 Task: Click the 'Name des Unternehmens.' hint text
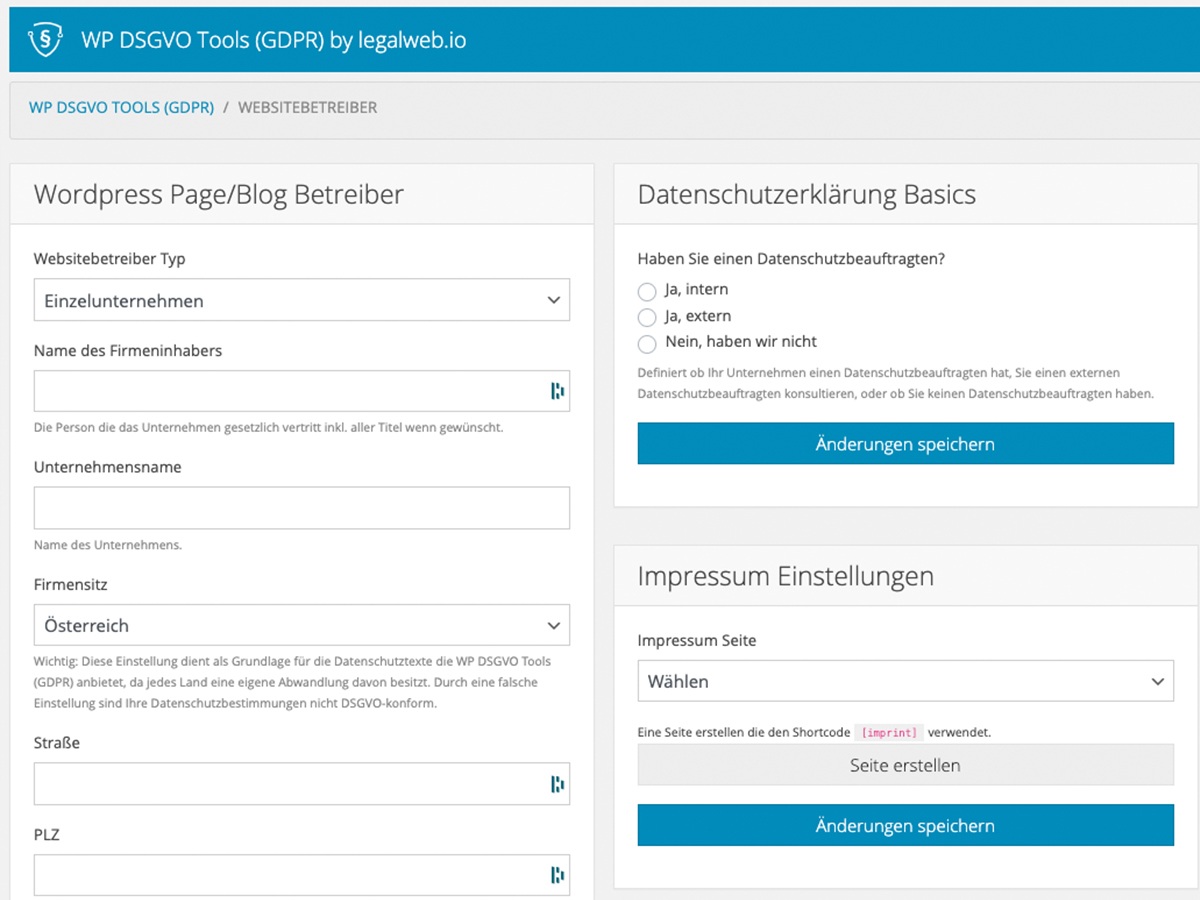tap(108, 545)
